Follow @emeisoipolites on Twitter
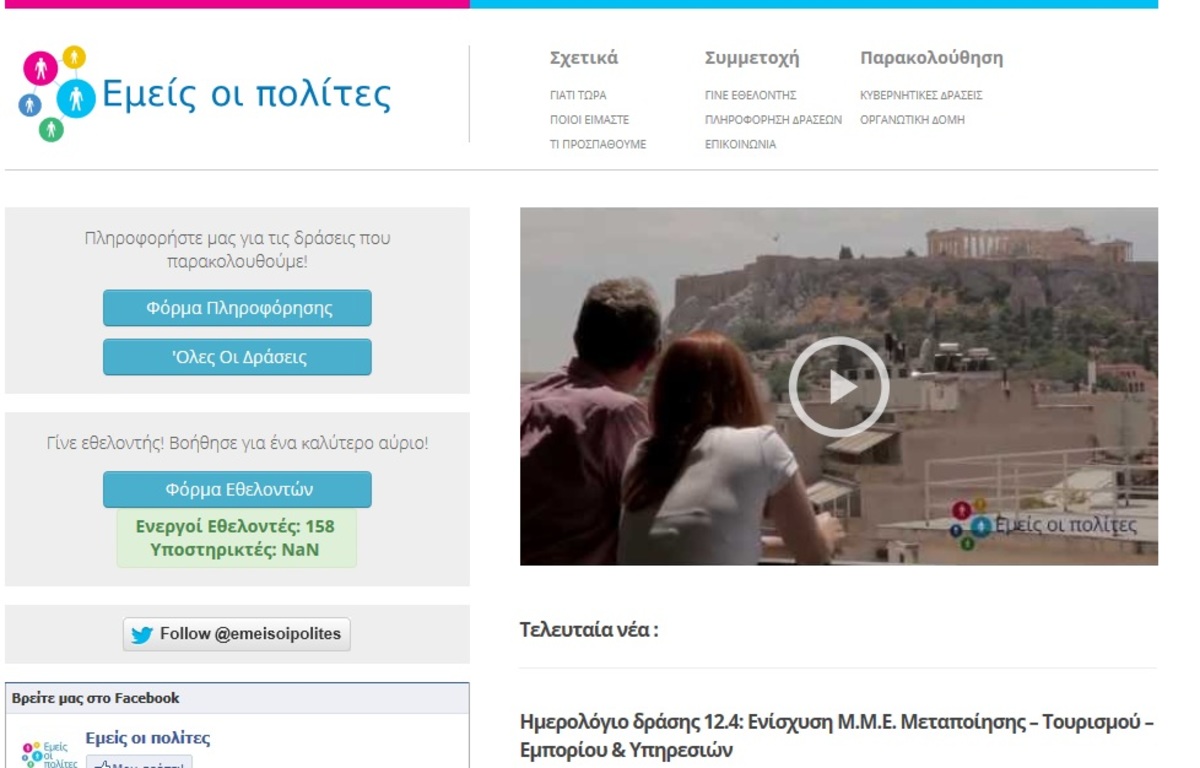This screenshot has height=768, width=1200. click(237, 634)
